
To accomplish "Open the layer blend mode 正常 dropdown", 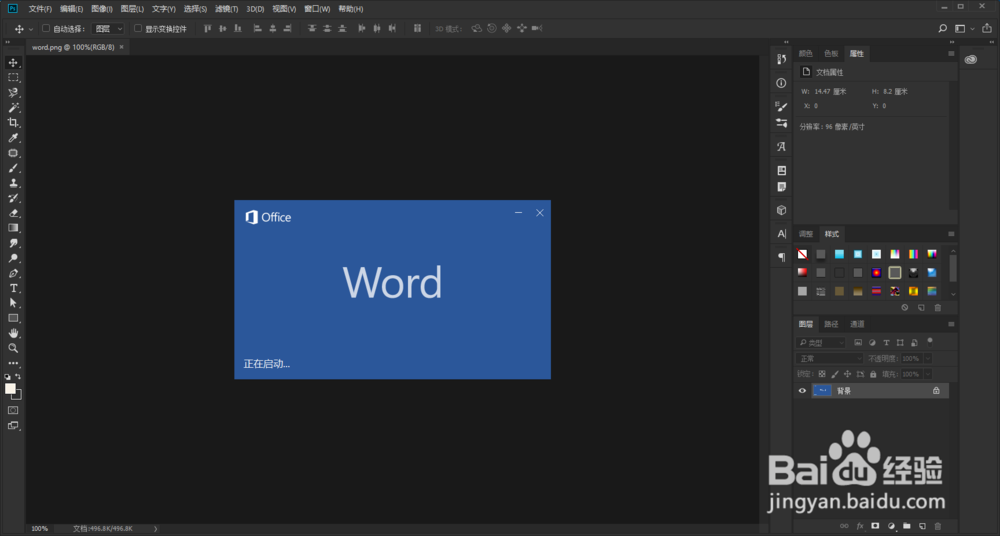I will coord(829,359).
